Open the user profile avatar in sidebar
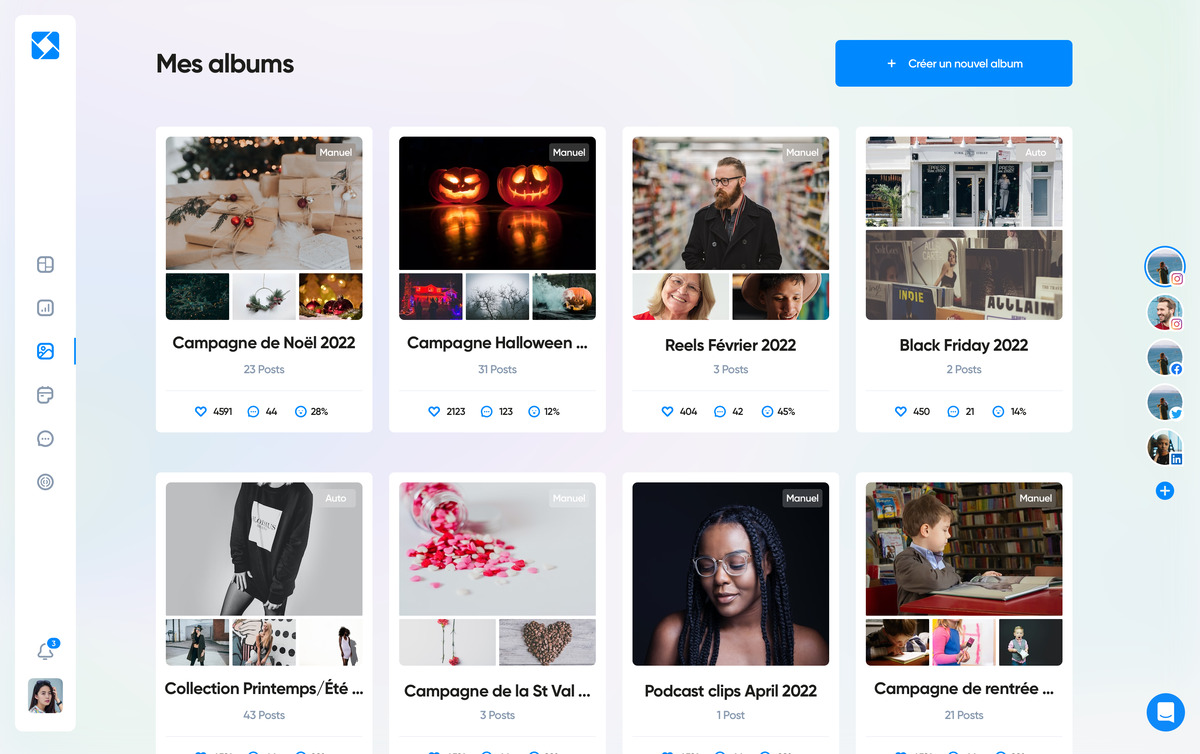The width and height of the screenshot is (1200, 754). pos(45,695)
